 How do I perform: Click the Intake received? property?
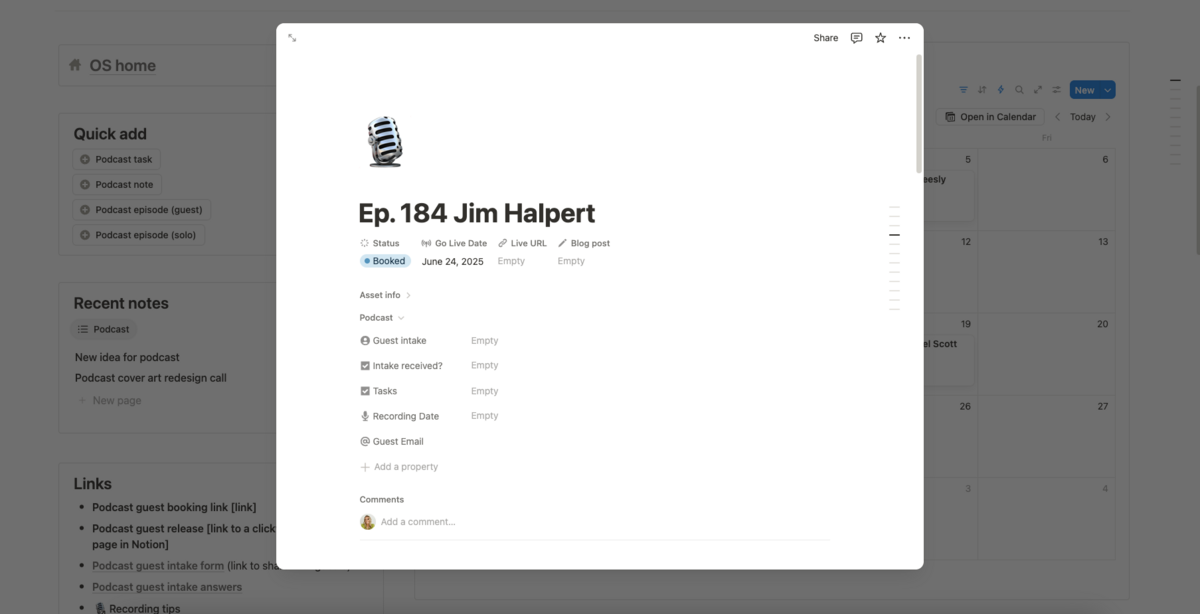(401, 366)
